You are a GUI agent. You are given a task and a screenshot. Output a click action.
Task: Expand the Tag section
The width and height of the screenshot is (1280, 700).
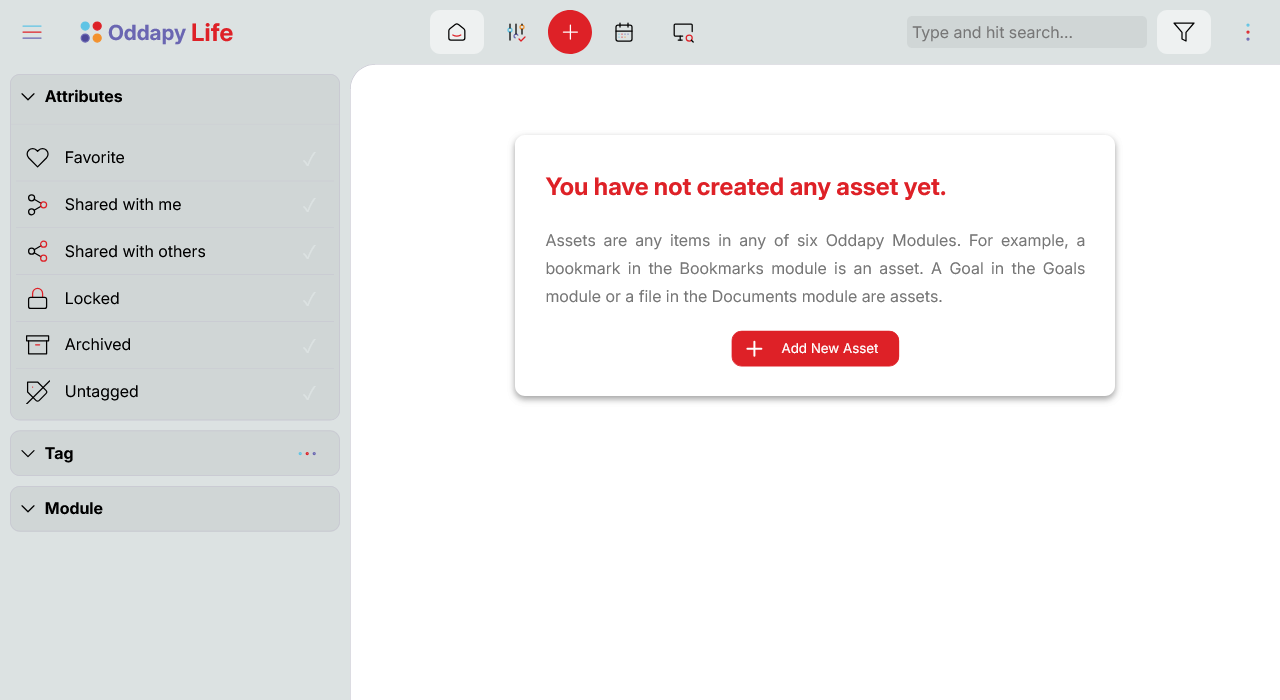click(28, 454)
